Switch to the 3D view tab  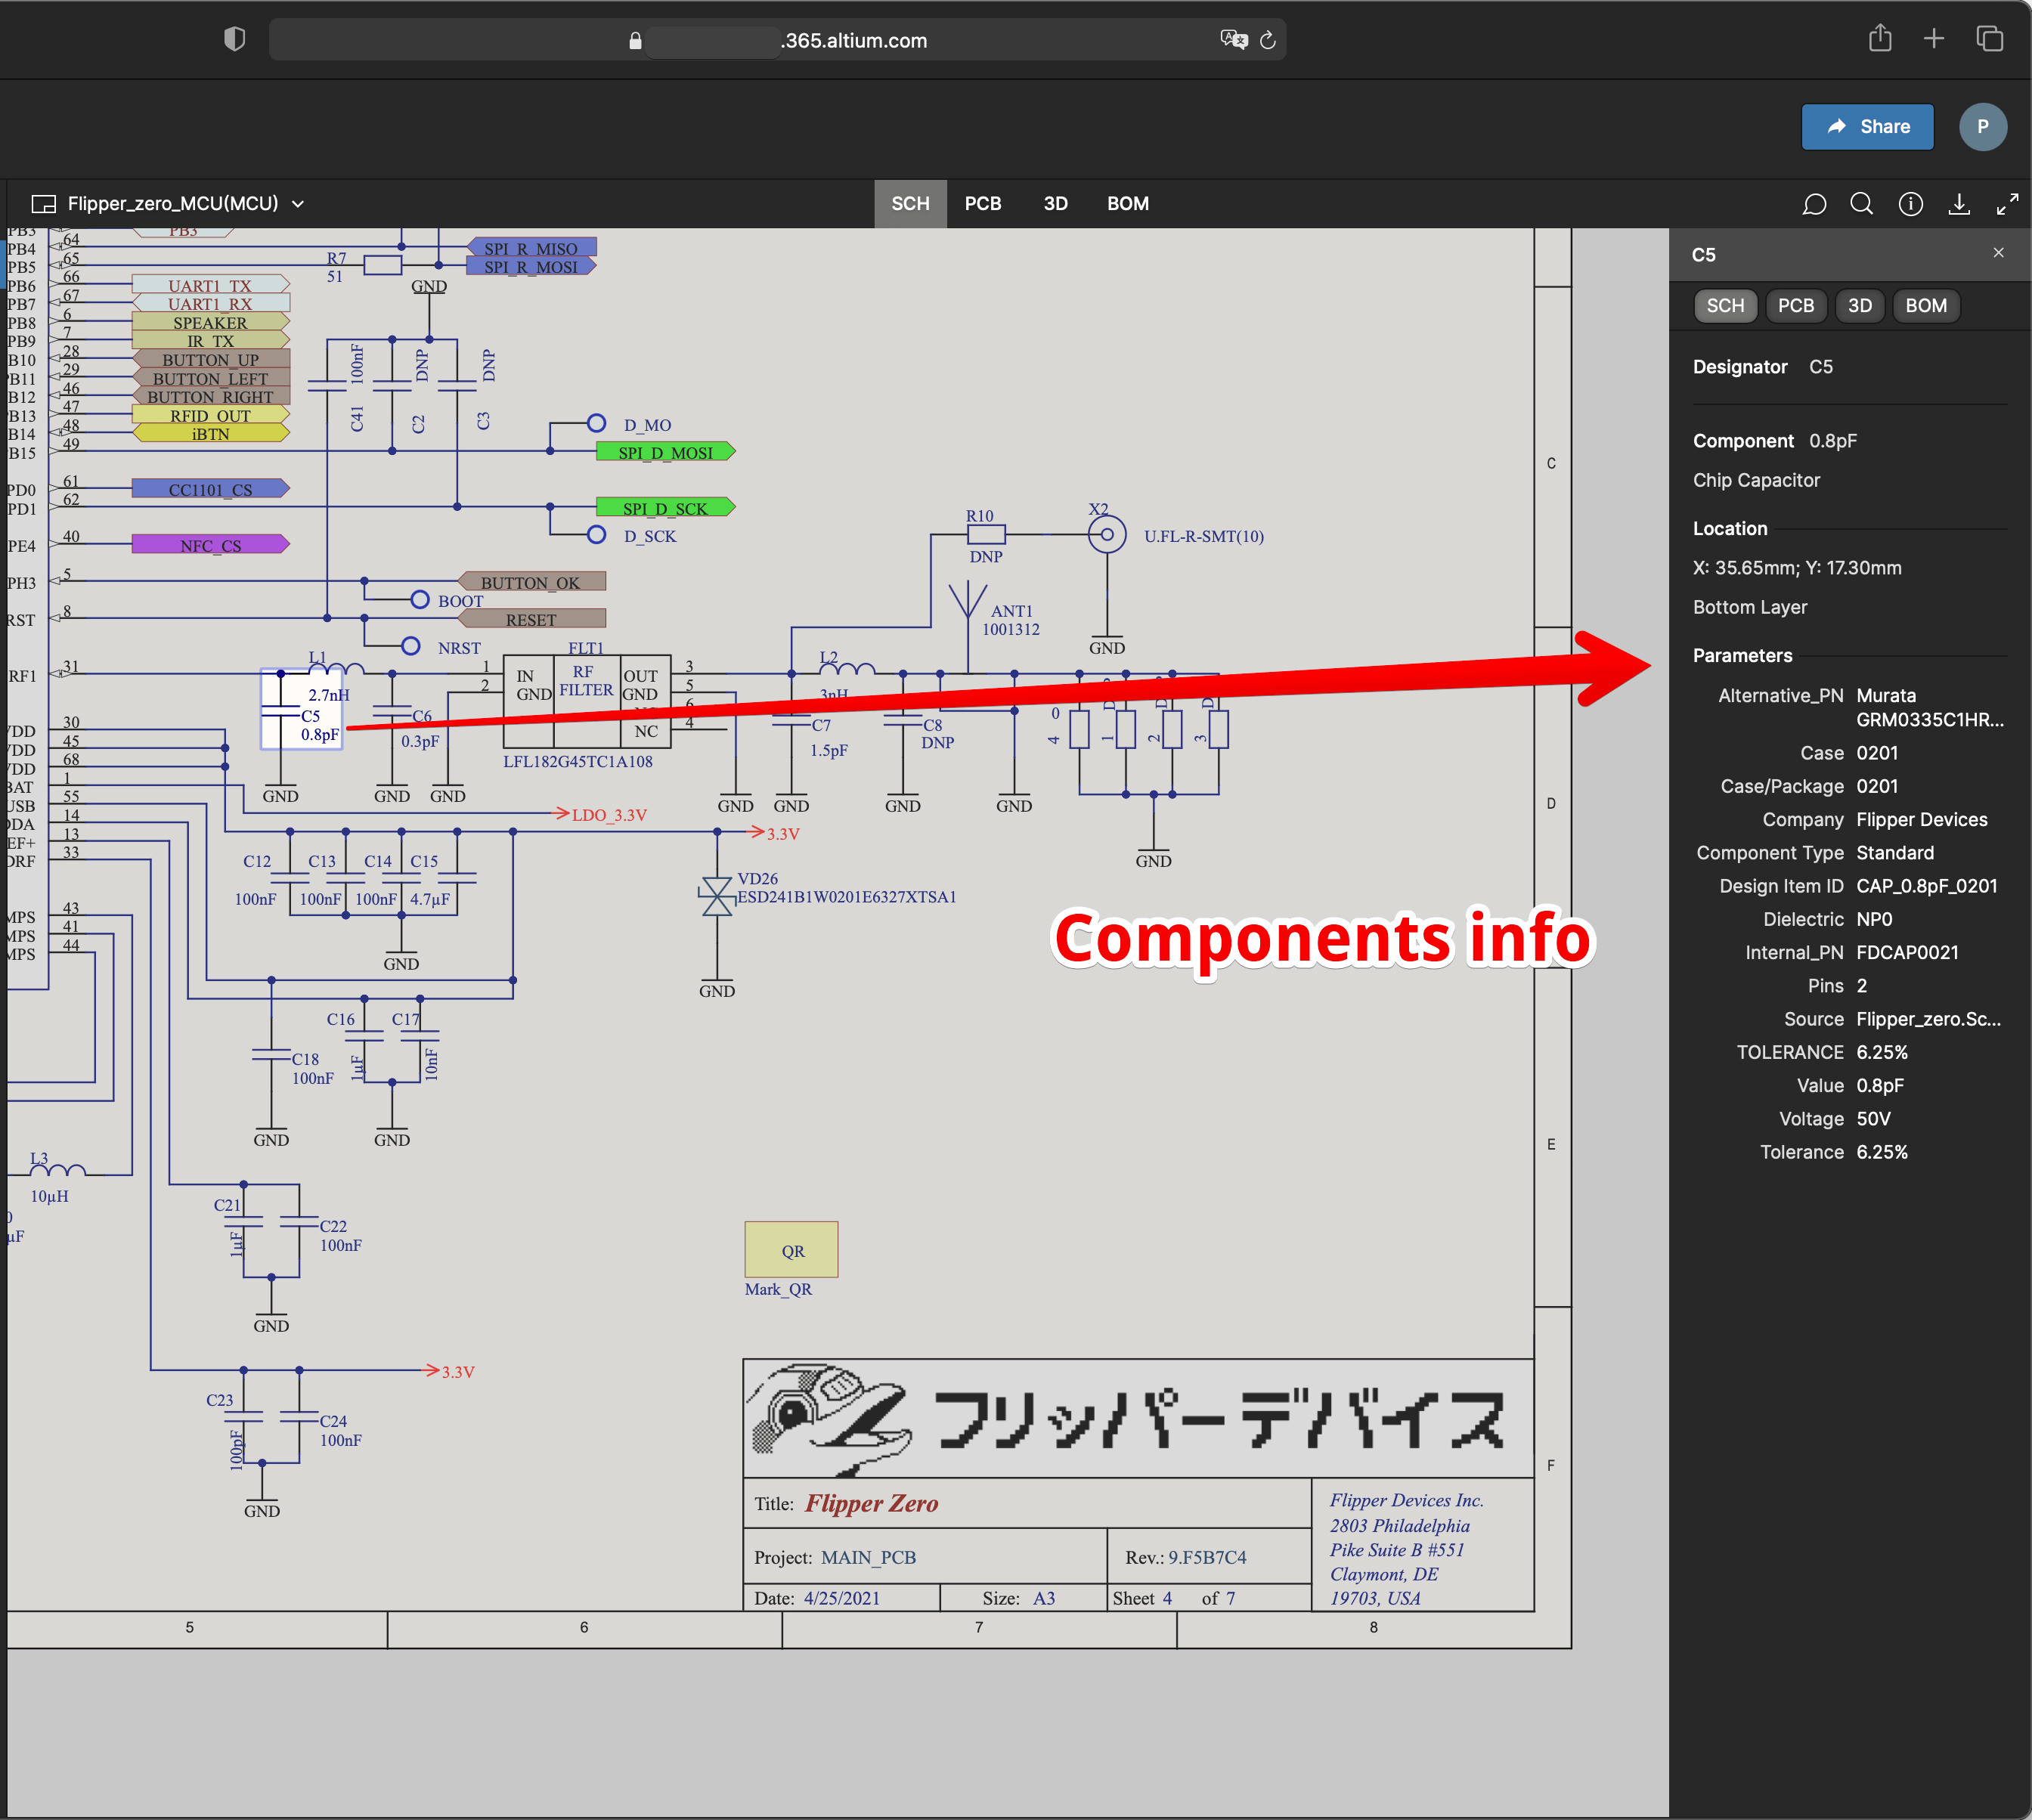tap(1055, 204)
